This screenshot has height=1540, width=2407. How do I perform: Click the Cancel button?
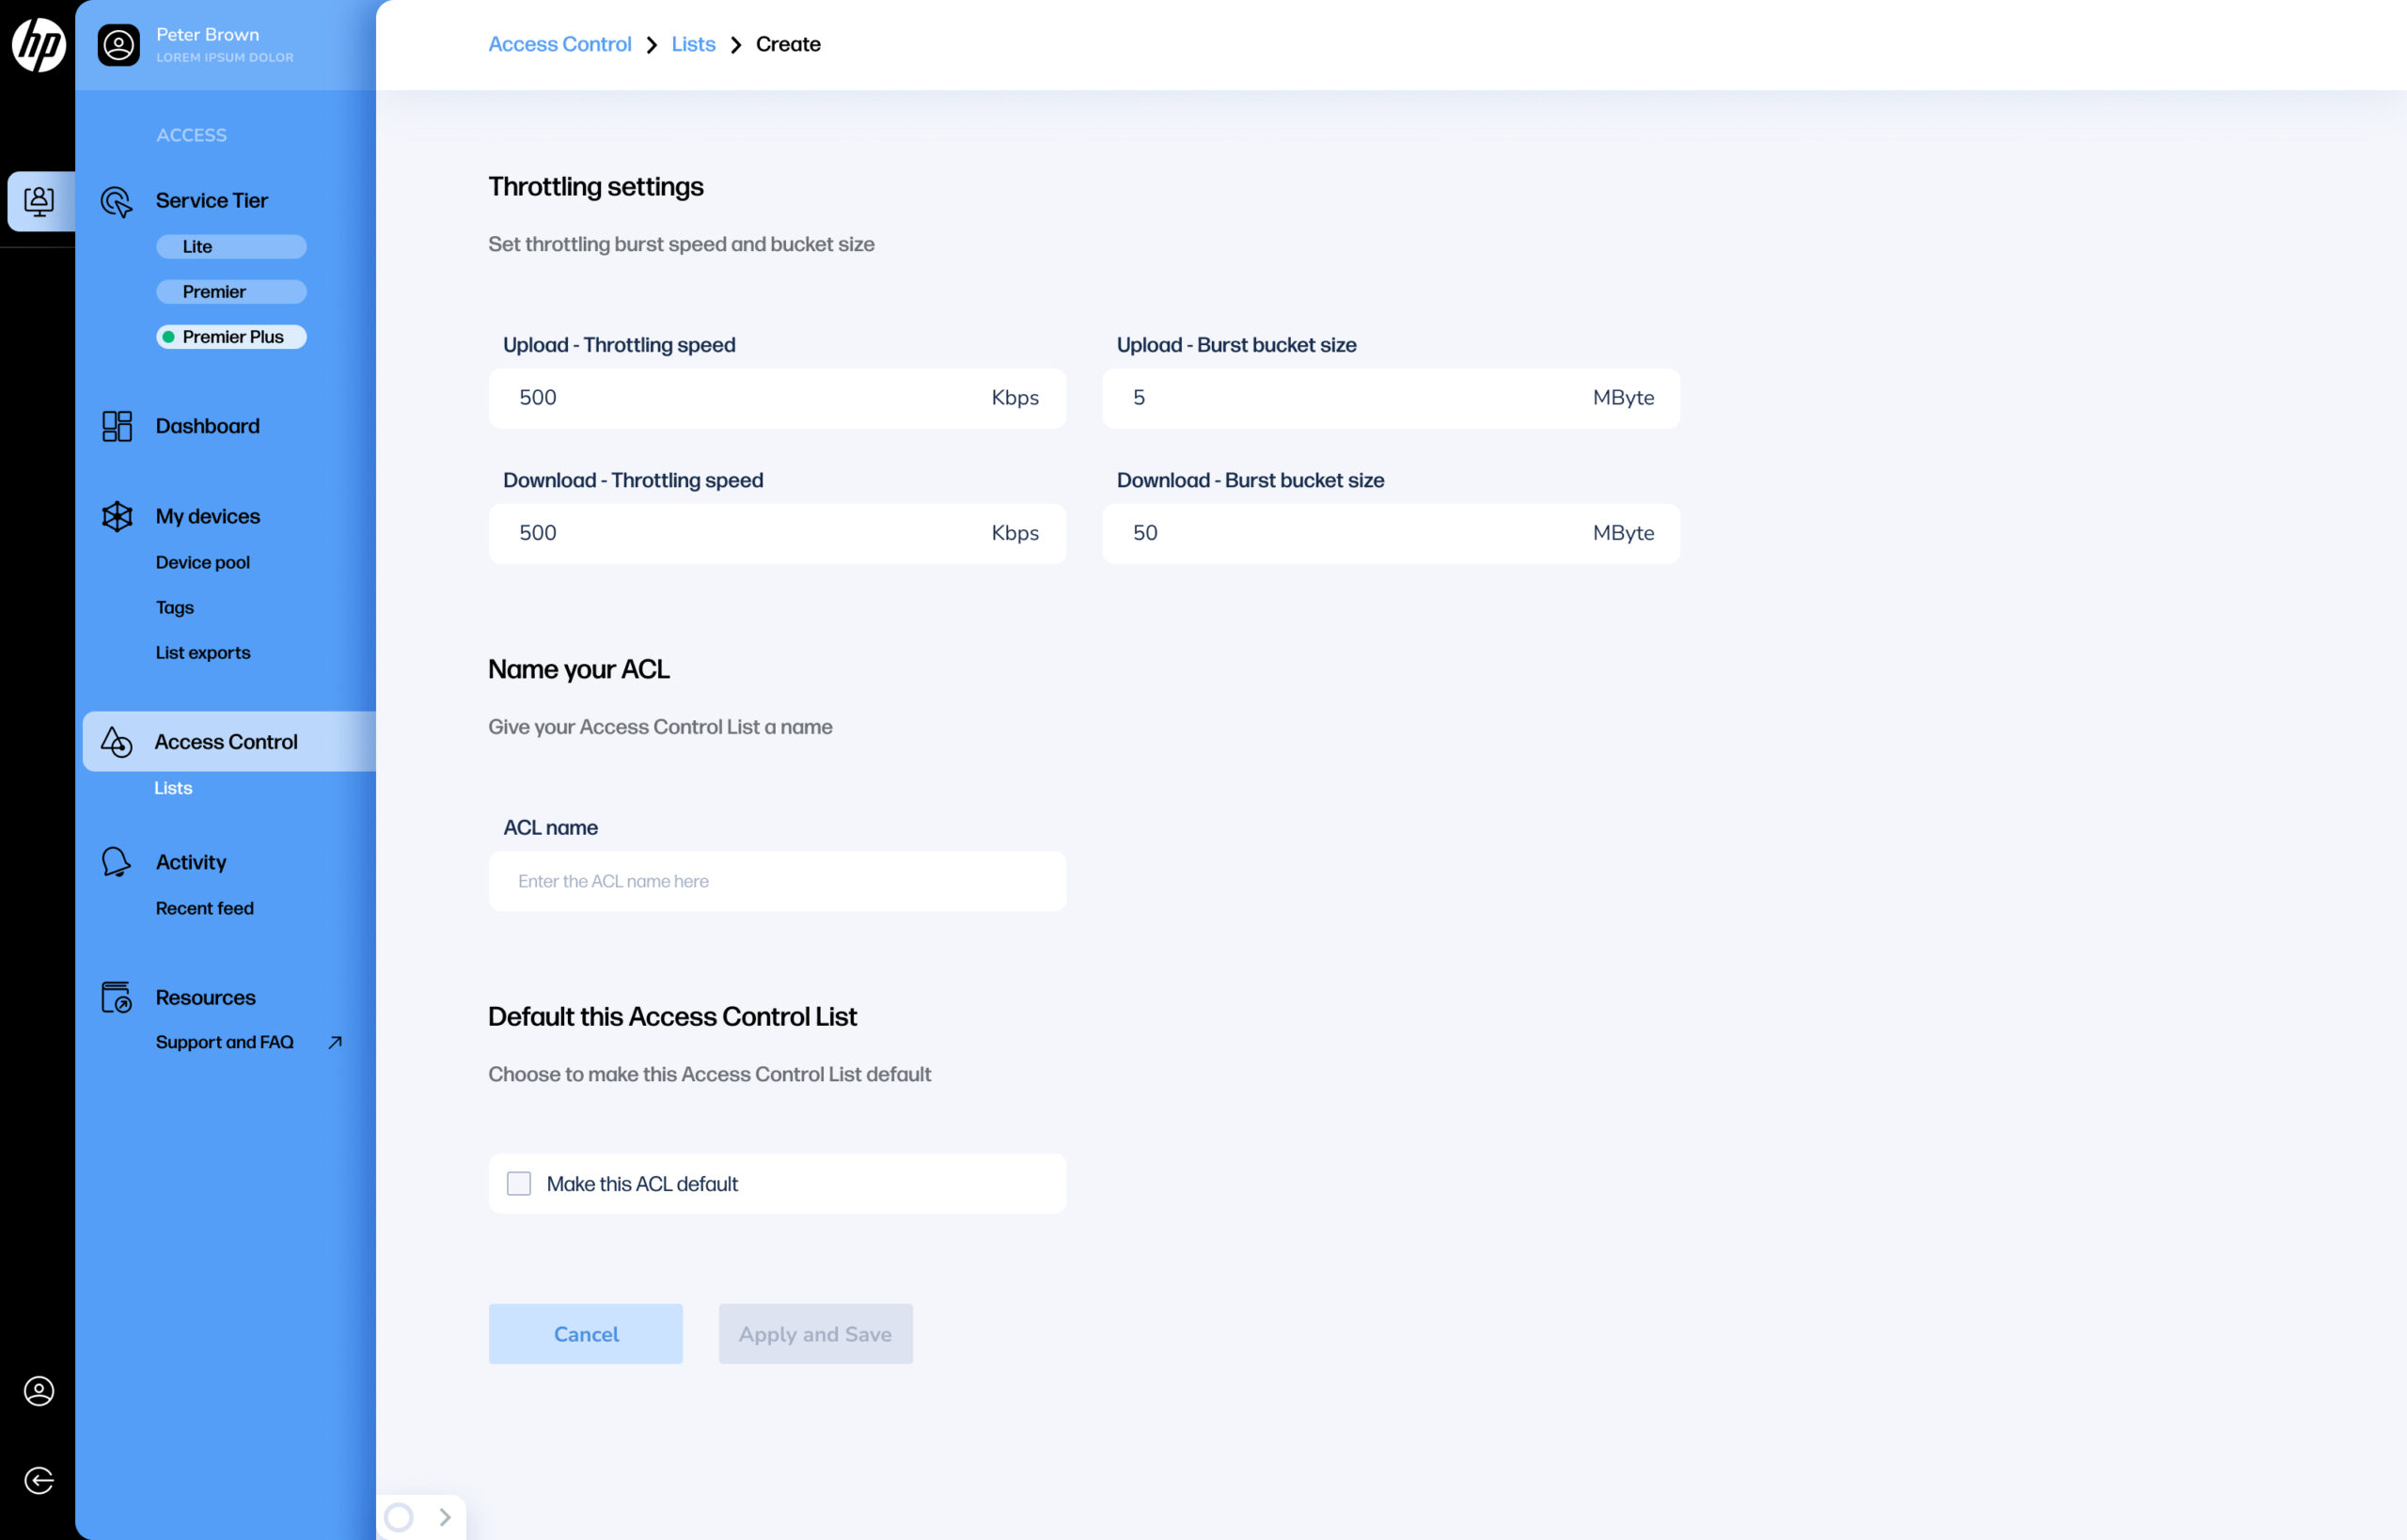coord(586,1334)
